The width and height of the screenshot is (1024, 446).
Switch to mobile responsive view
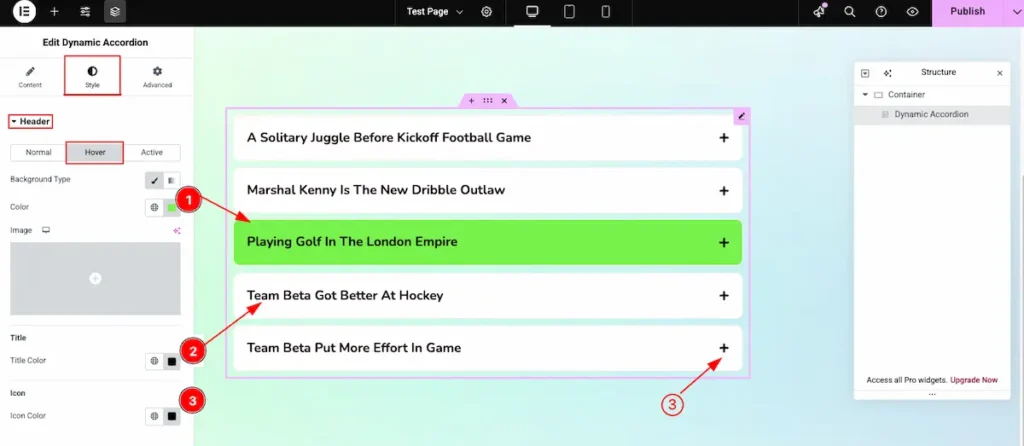[606, 12]
